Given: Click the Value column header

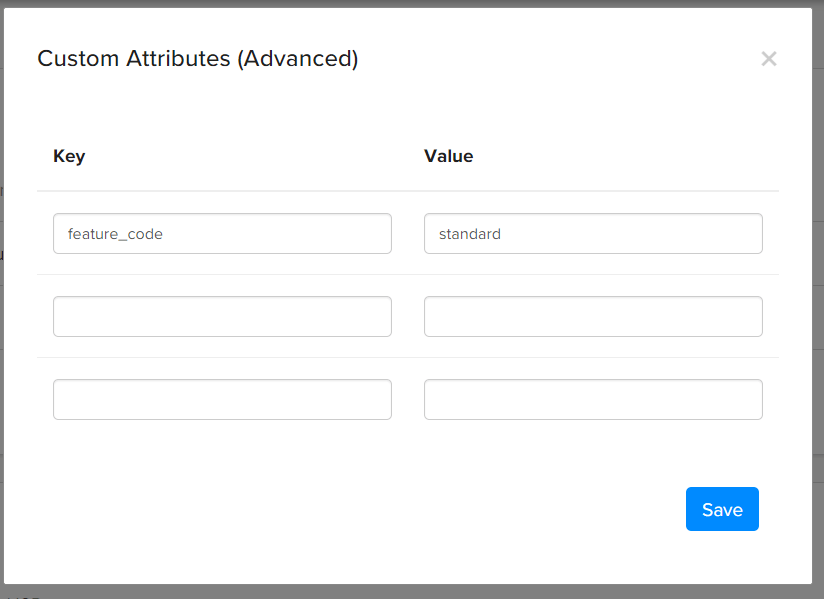Looking at the screenshot, I should 448,156.
